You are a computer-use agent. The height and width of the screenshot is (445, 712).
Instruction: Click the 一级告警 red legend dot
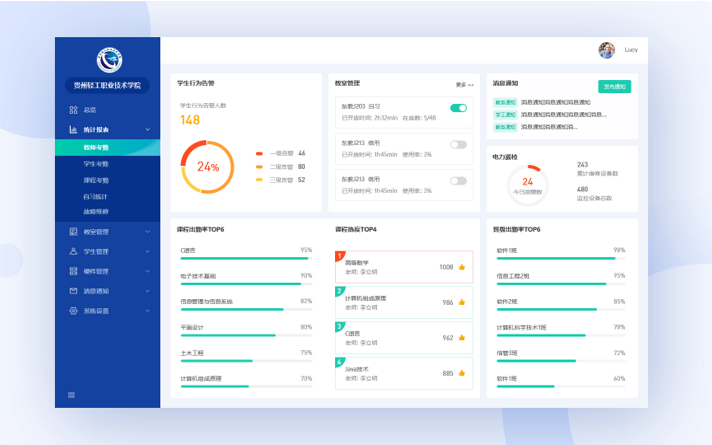click(x=259, y=153)
